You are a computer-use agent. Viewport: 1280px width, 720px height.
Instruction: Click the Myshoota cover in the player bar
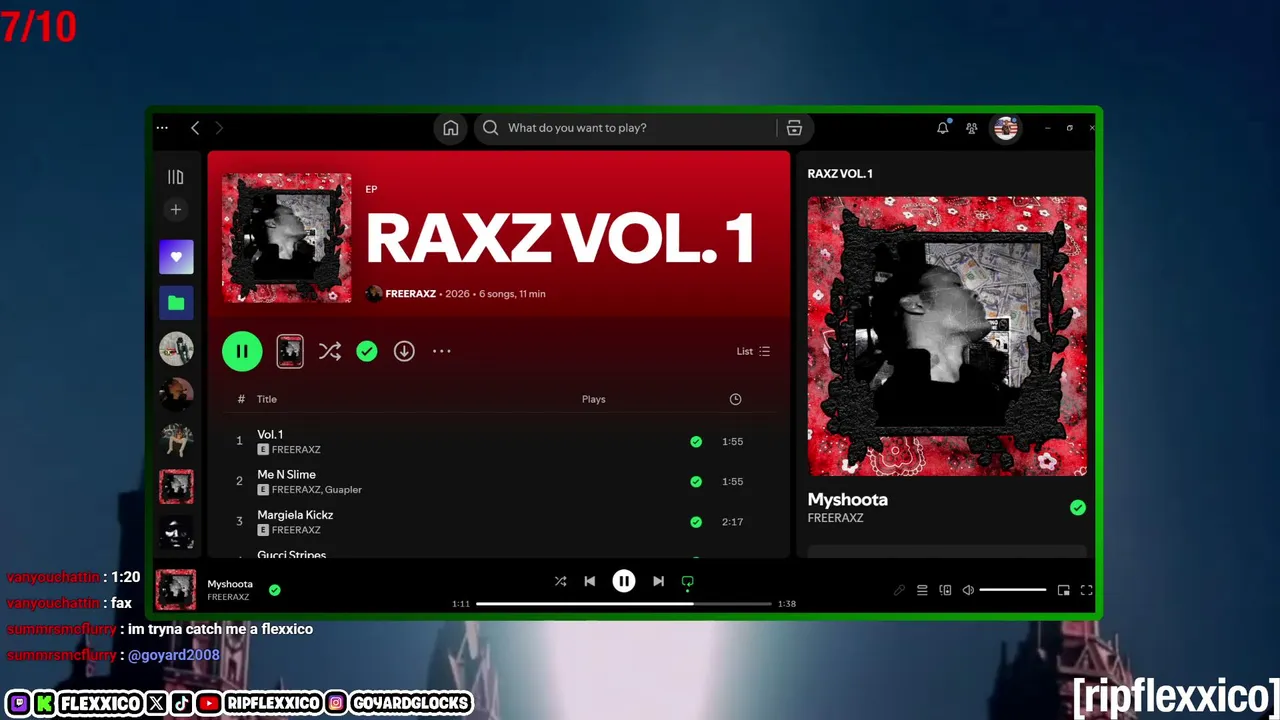[x=176, y=590]
